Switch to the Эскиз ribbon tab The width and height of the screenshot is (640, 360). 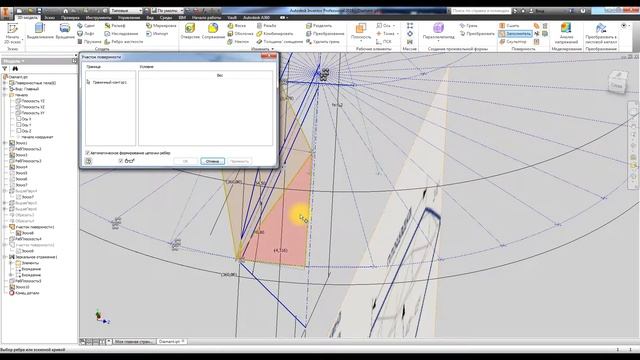click(49, 18)
